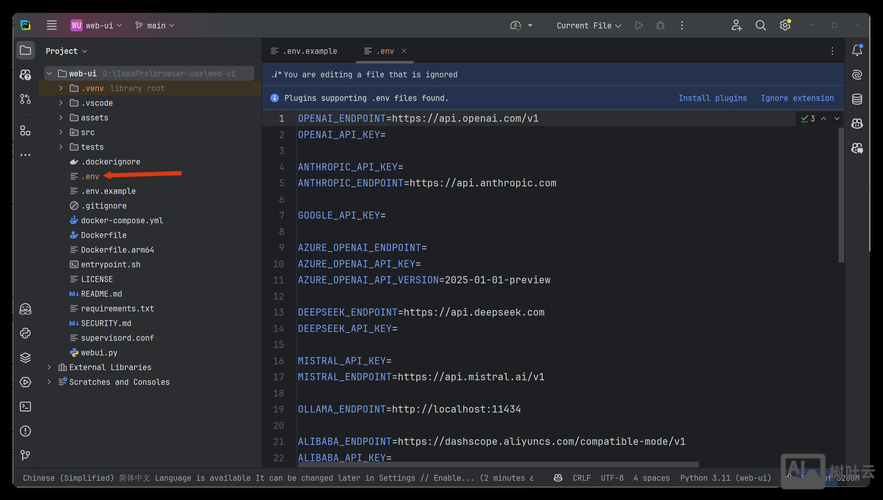The image size is (883, 500).
Task: Click the Debug bug icon
Action: click(660, 25)
